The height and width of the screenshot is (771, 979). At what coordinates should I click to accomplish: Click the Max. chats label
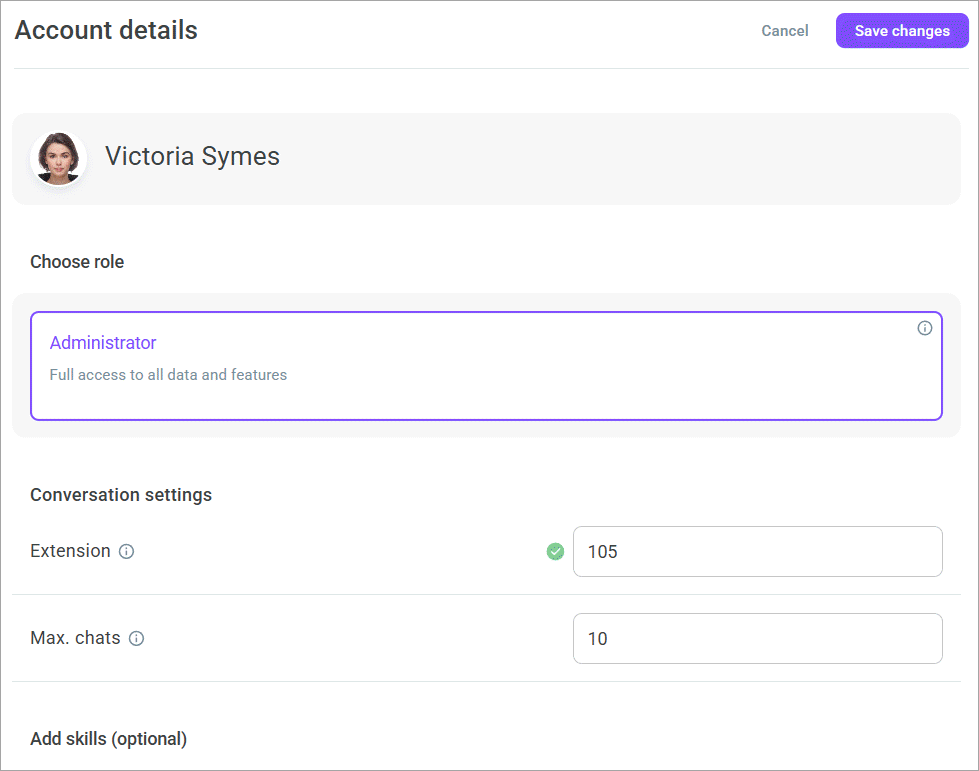click(x=76, y=637)
